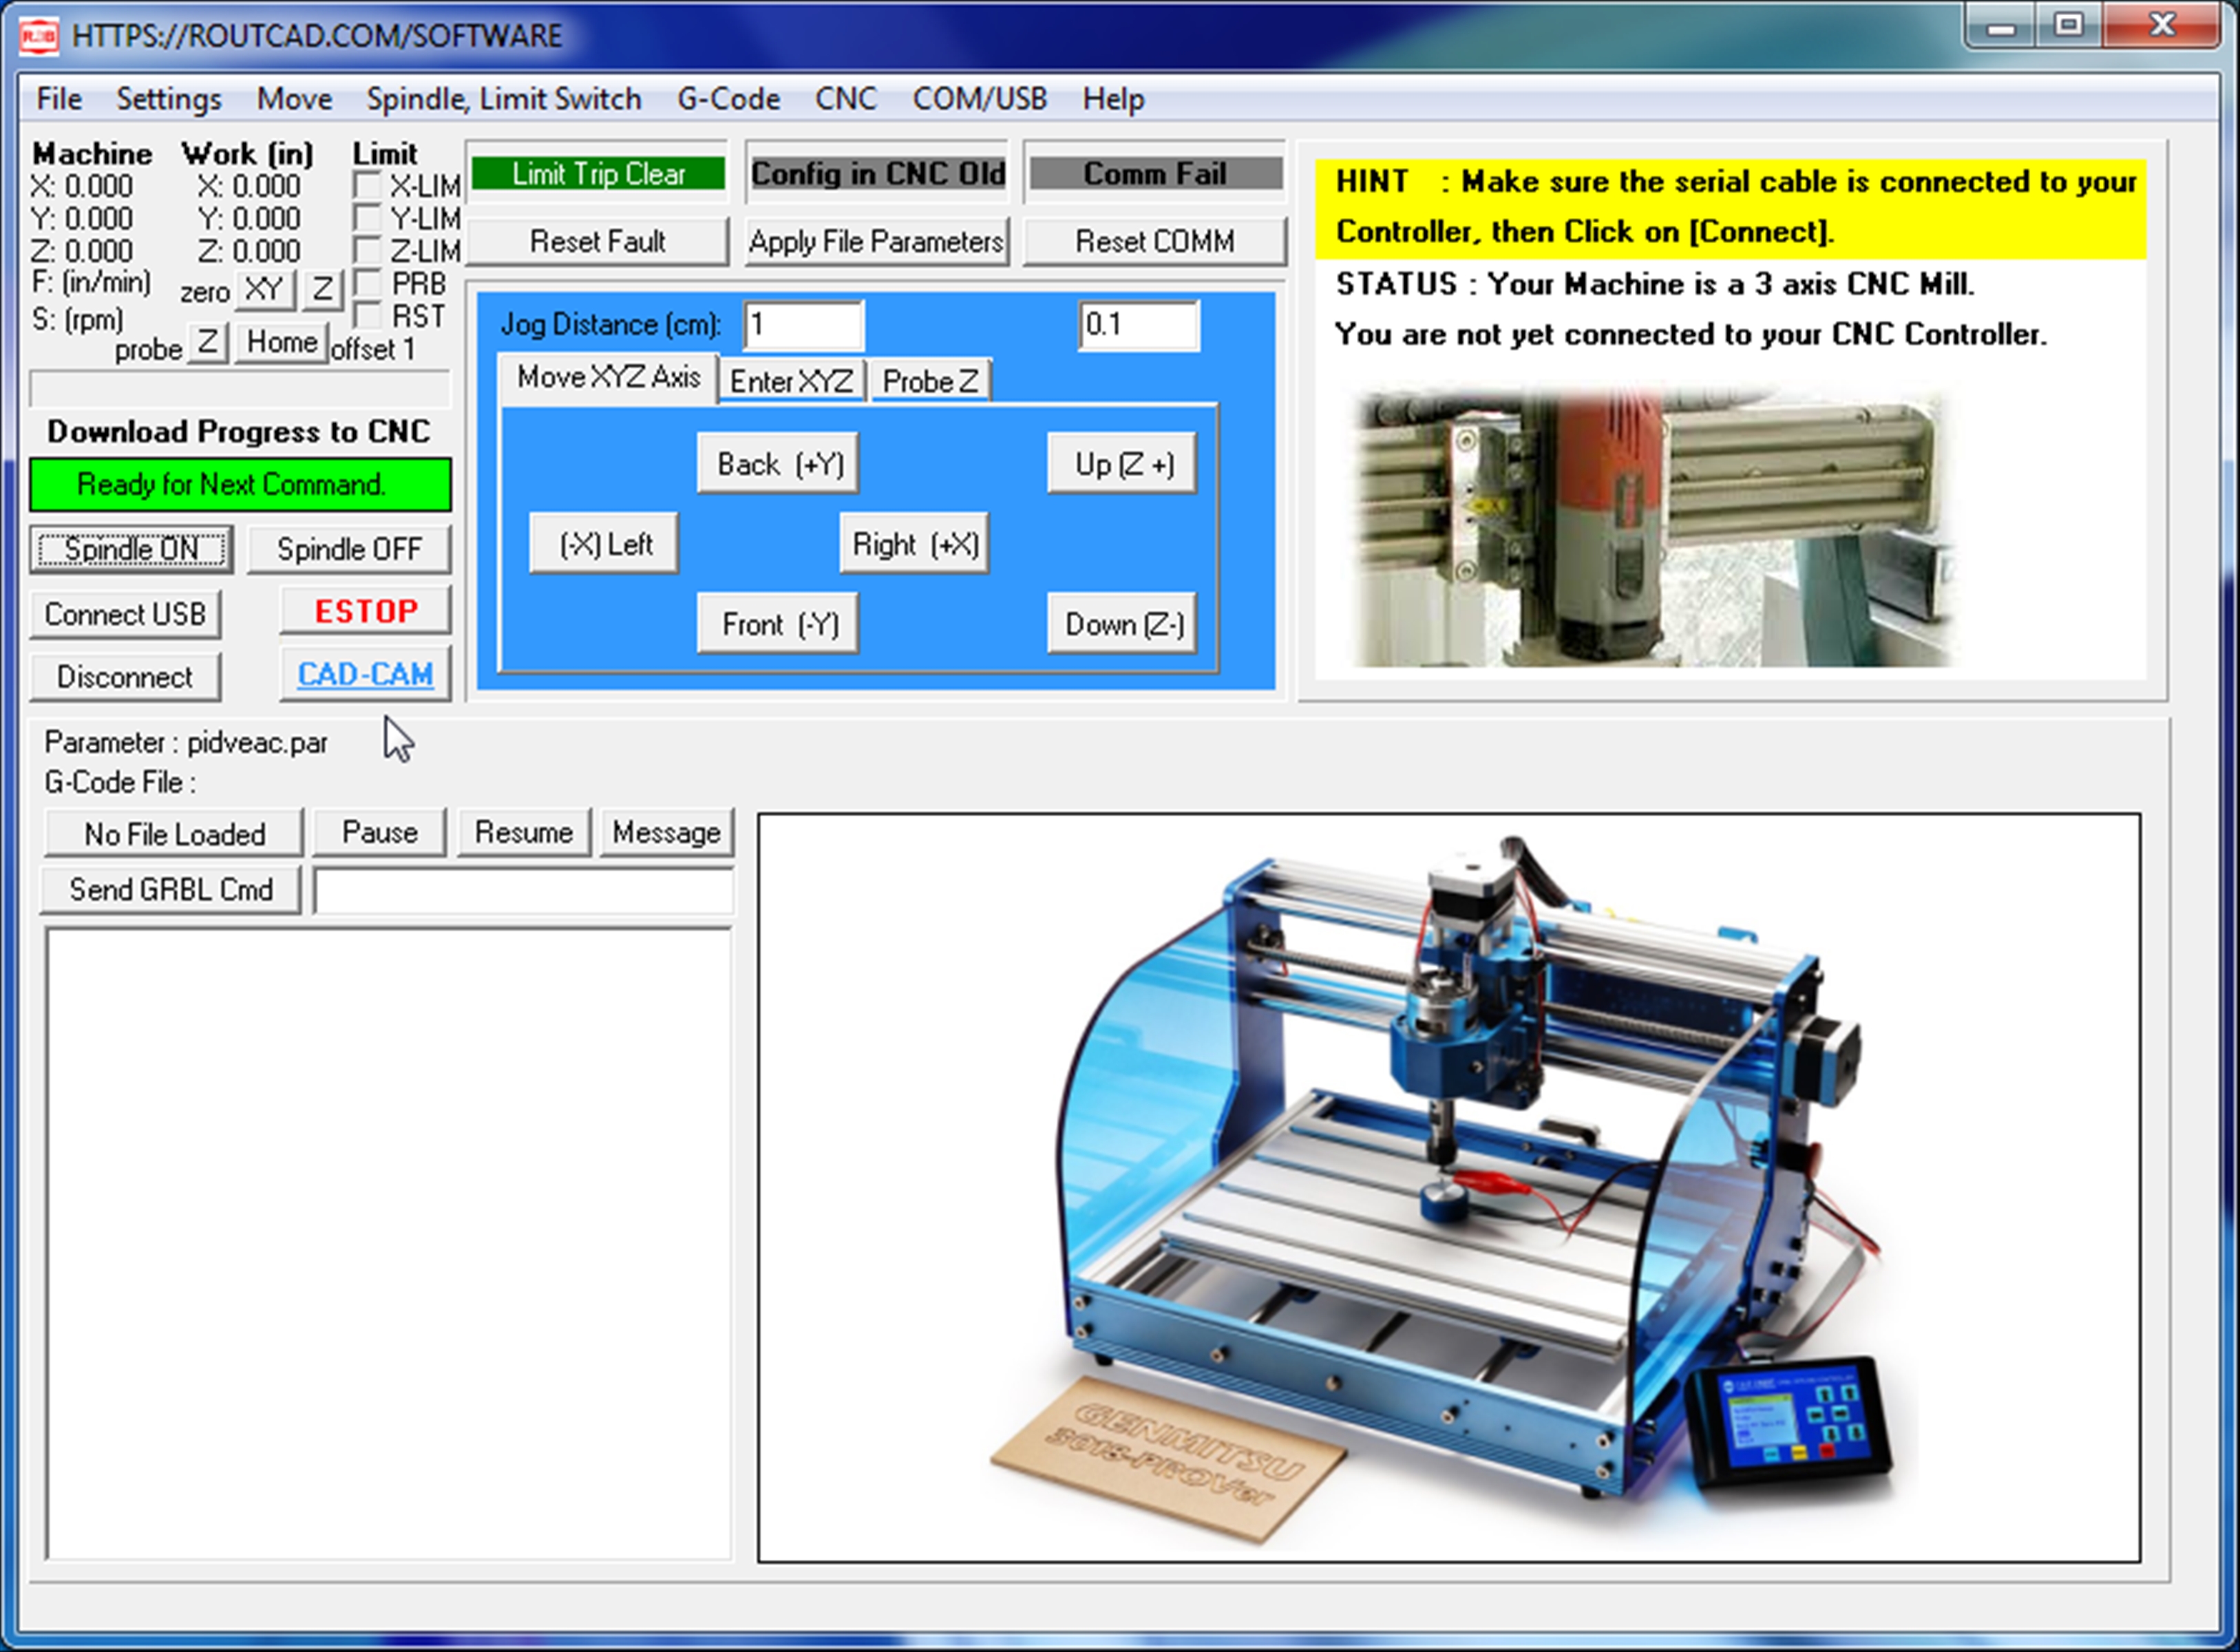This screenshot has width=2240, height=1652.
Task: Click the Config in CNC Old indicator
Action: click(877, 174)
